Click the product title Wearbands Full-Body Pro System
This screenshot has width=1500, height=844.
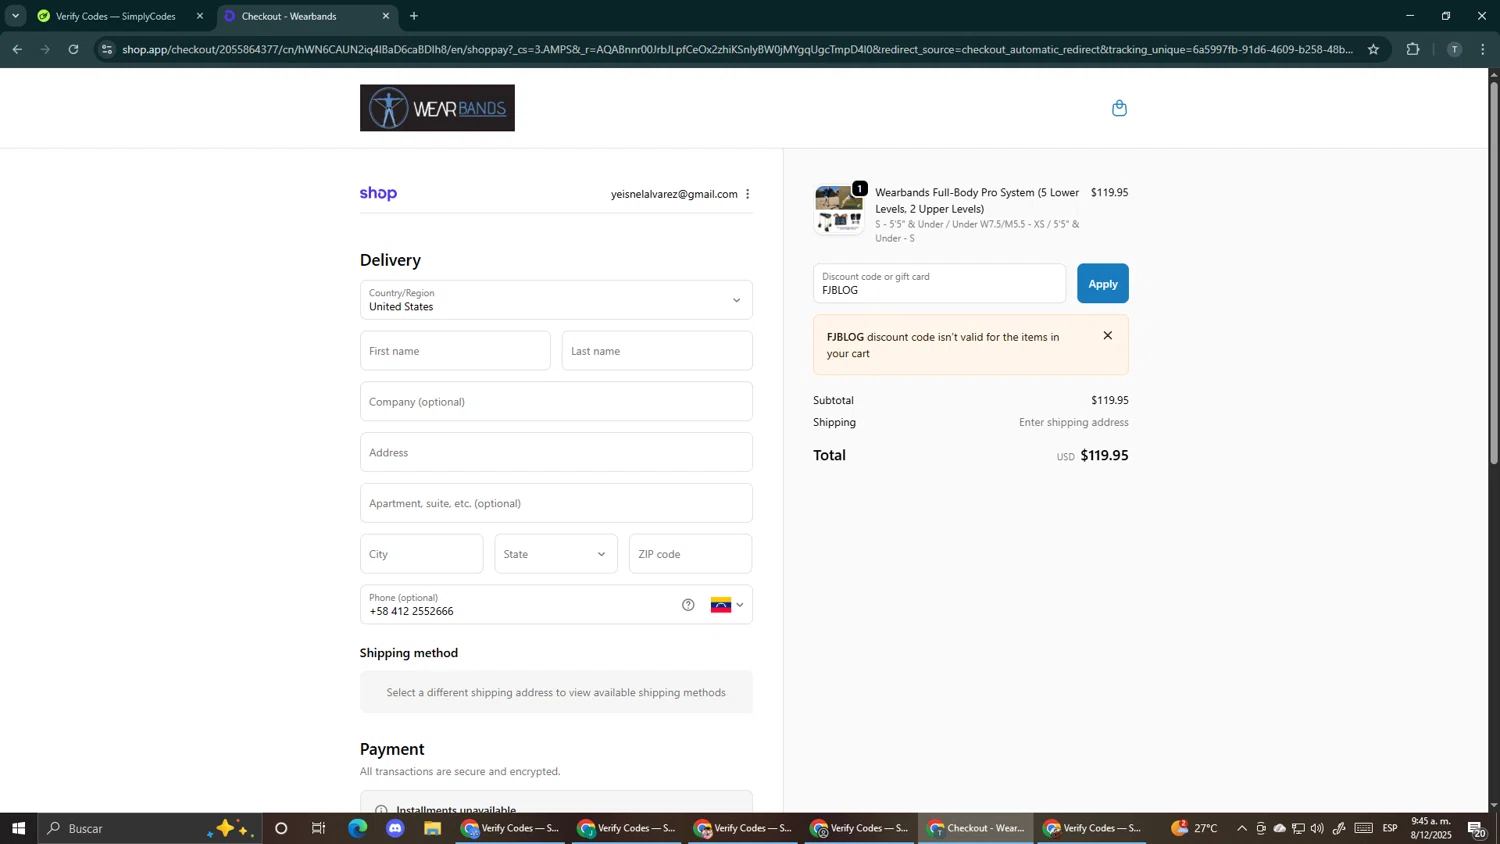[977, 200]
